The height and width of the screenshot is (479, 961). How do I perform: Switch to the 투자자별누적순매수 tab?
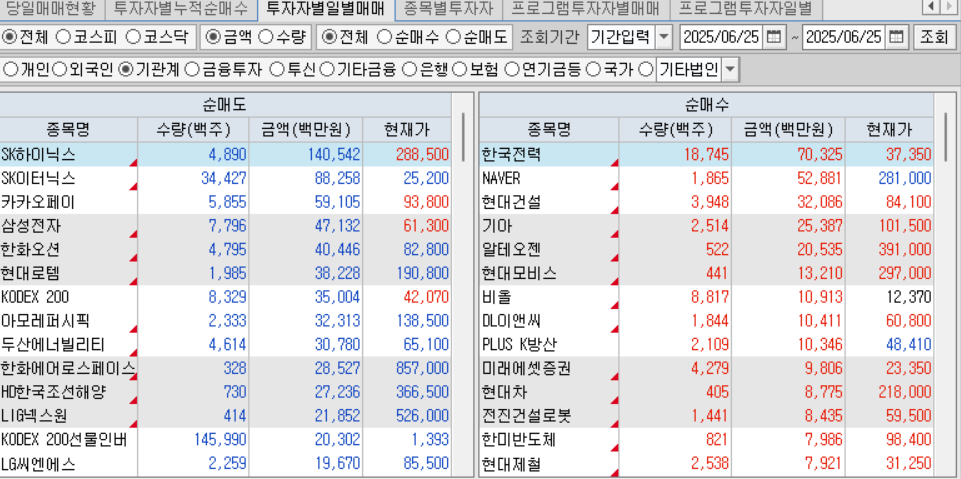click(181, 8)
